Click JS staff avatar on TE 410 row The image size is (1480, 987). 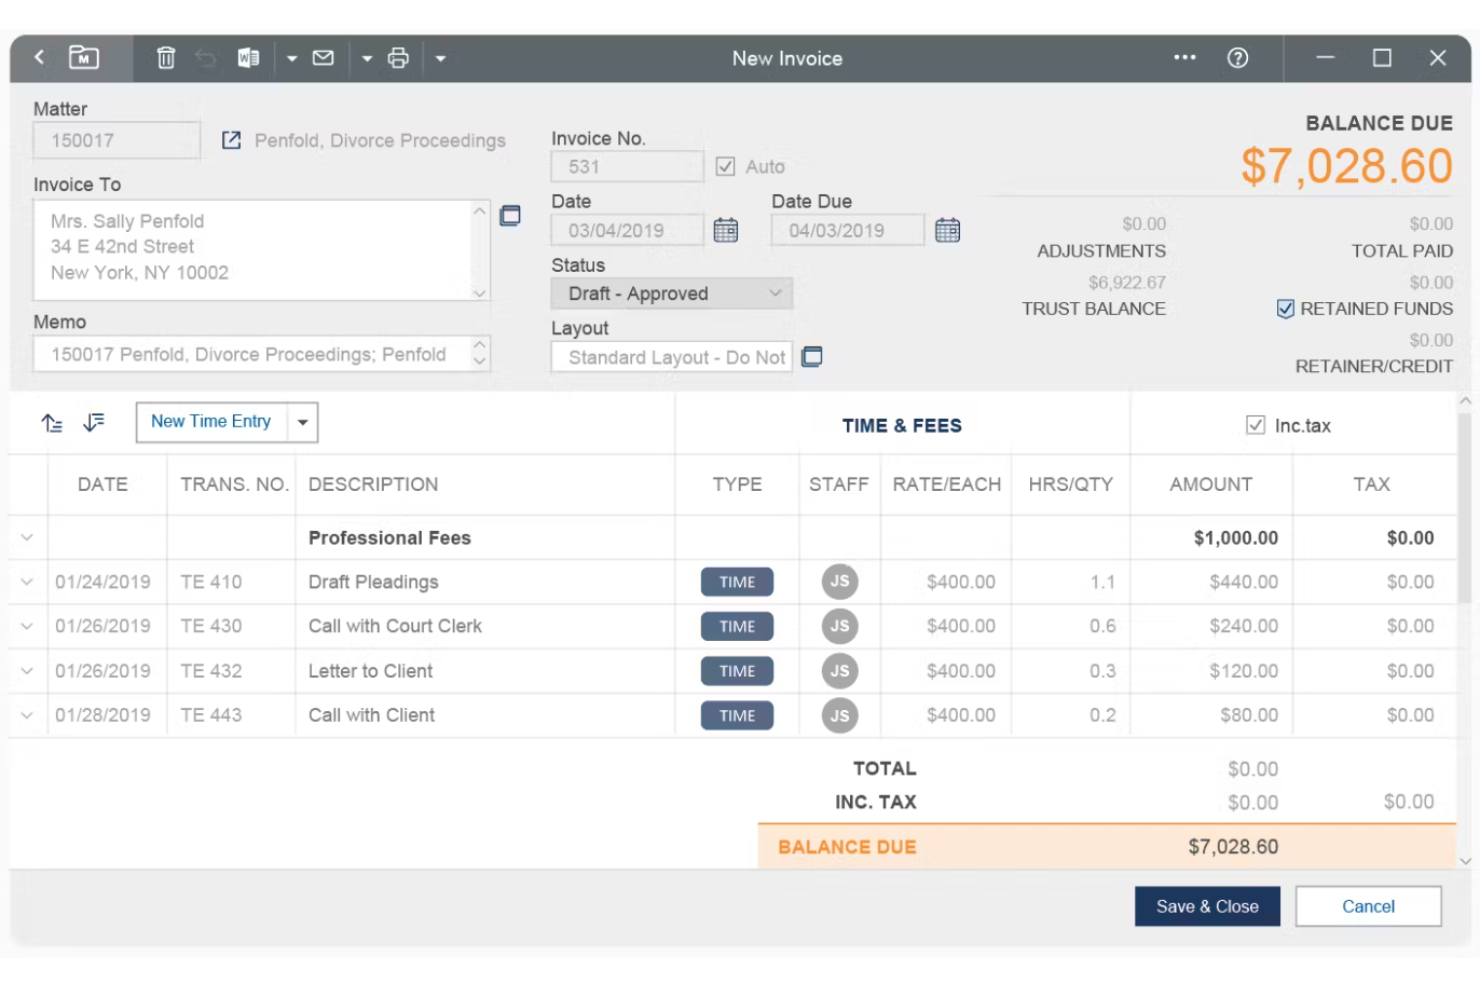pos(840,581)
